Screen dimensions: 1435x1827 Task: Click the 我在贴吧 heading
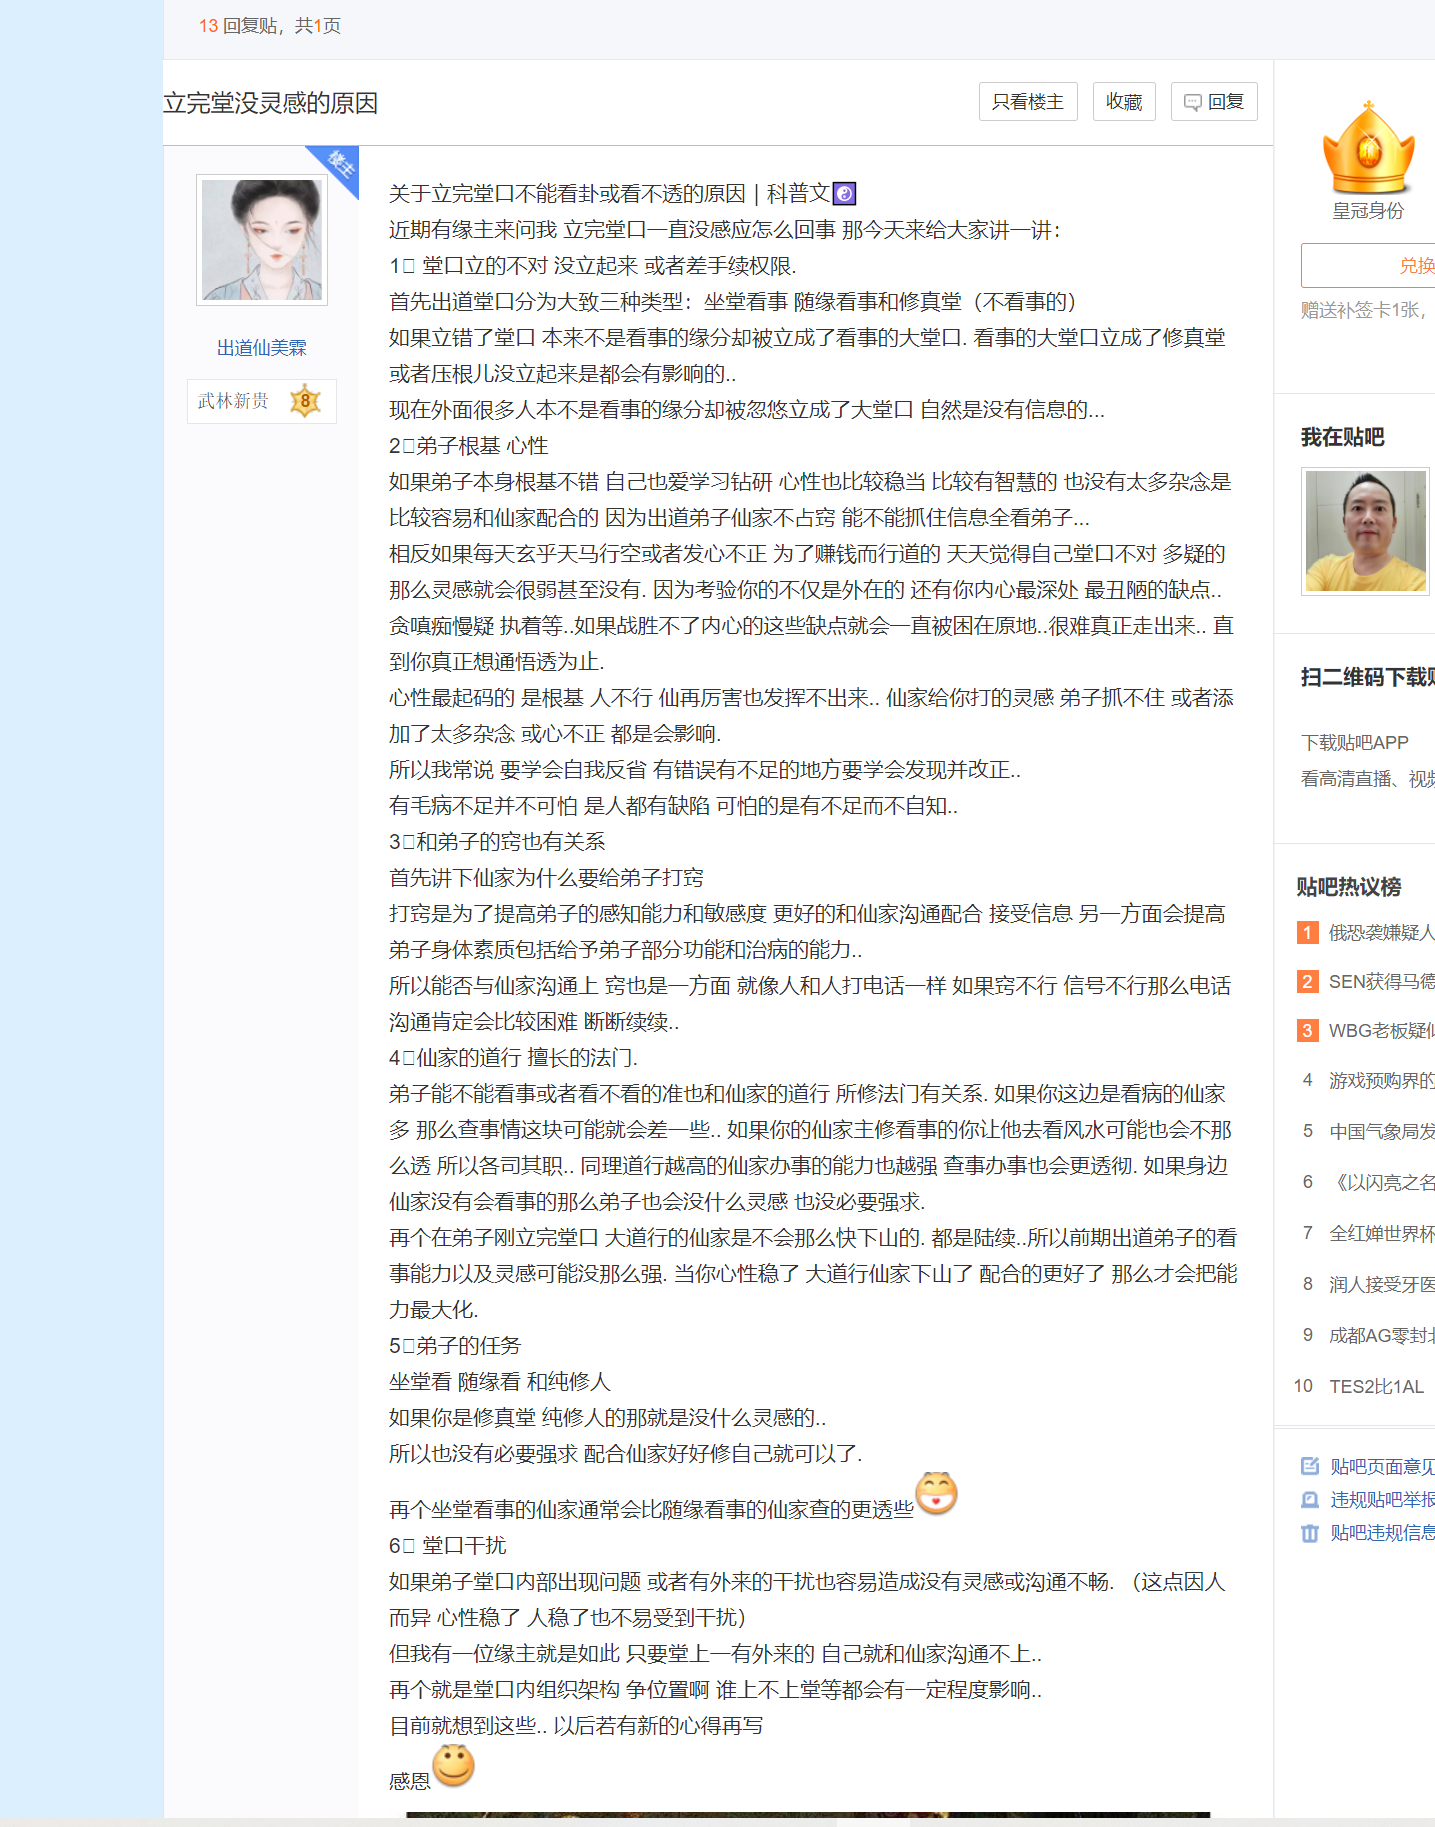click(x=1342, y=437)
